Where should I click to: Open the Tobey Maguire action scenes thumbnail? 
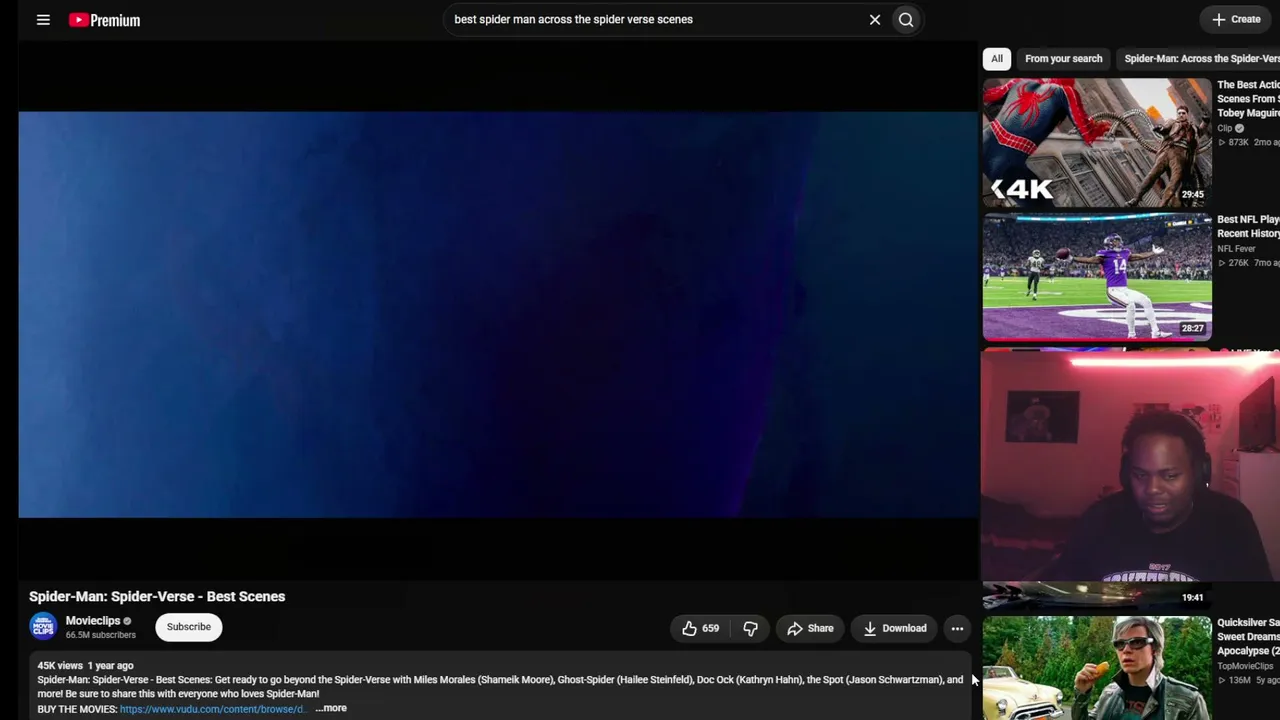coord(1097,142)
